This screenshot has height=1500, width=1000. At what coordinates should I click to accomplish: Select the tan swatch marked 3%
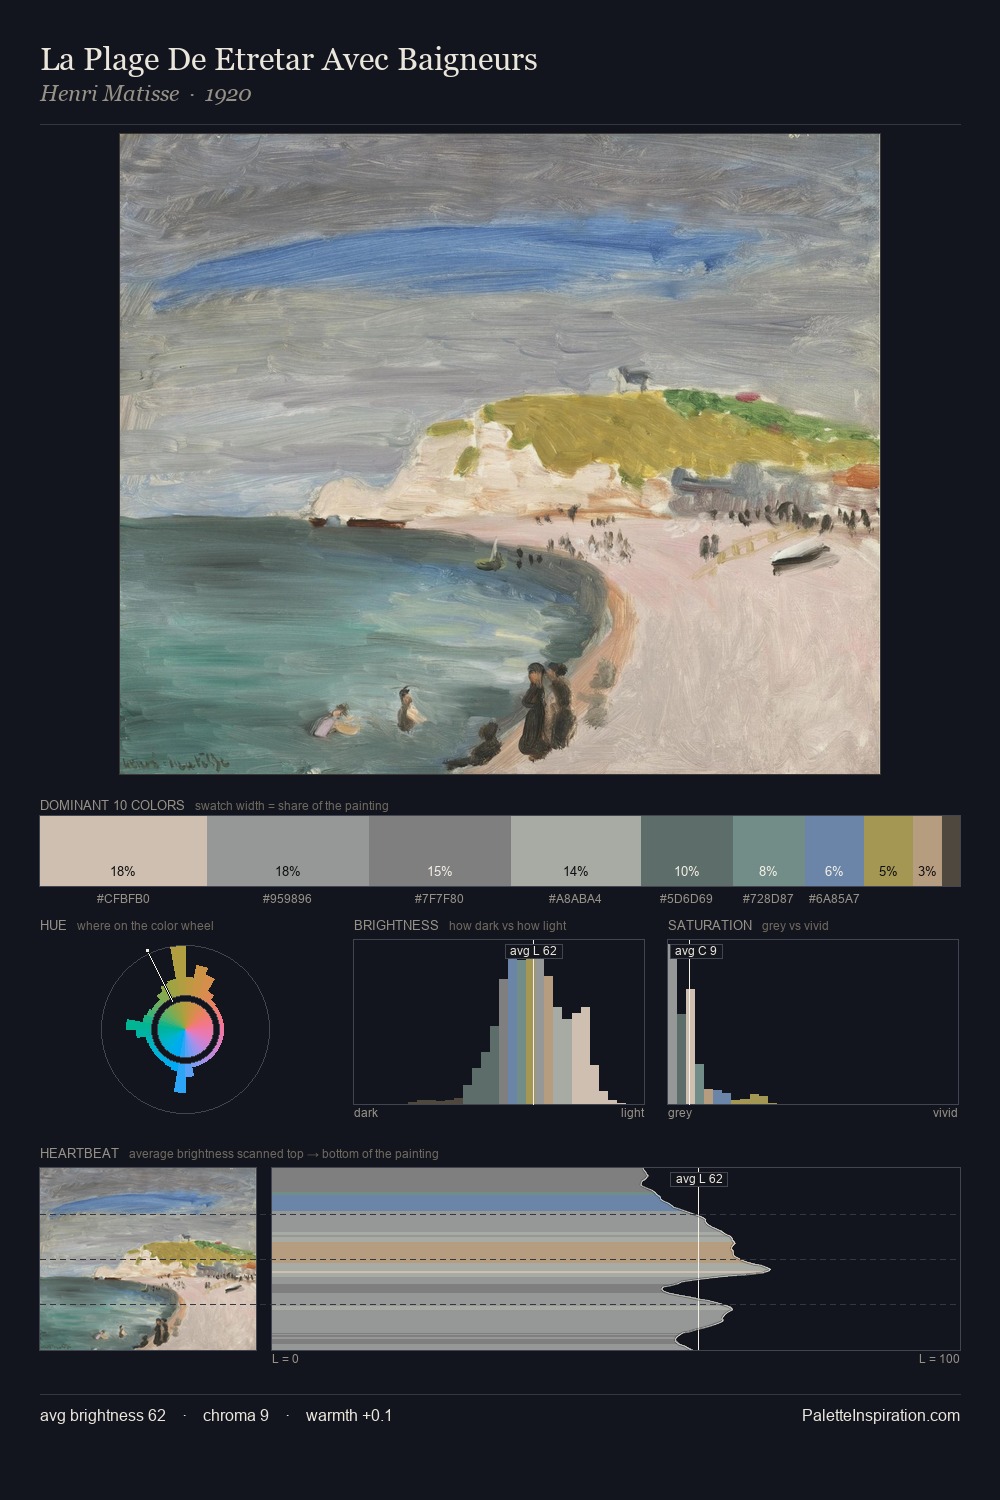pyautogui.click(x=927, y=851)
